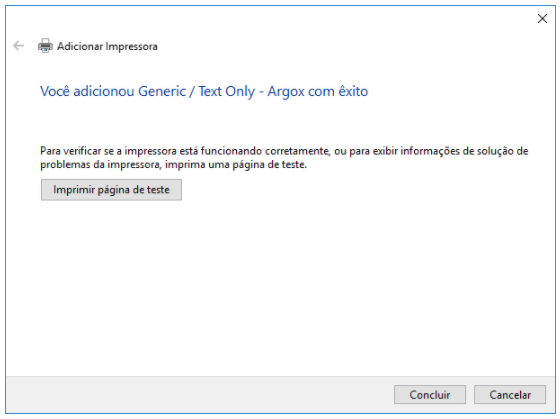Go back to the previous wizard step
Image resolution: width=560 pixels, height=419 pixels.
pyautogui.click(x=18, y=46)
